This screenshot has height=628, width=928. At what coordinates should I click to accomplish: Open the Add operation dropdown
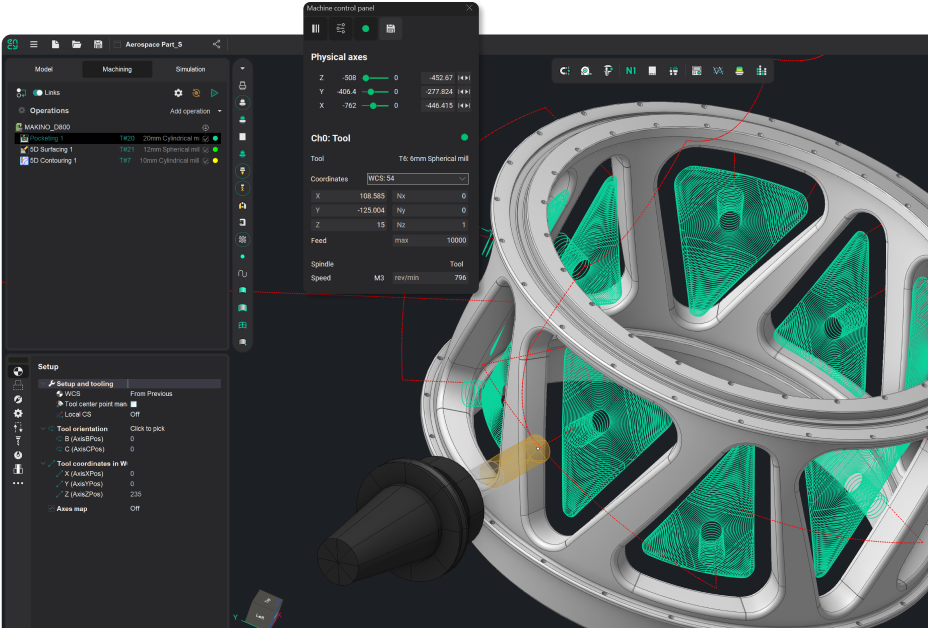pos(195,111)
